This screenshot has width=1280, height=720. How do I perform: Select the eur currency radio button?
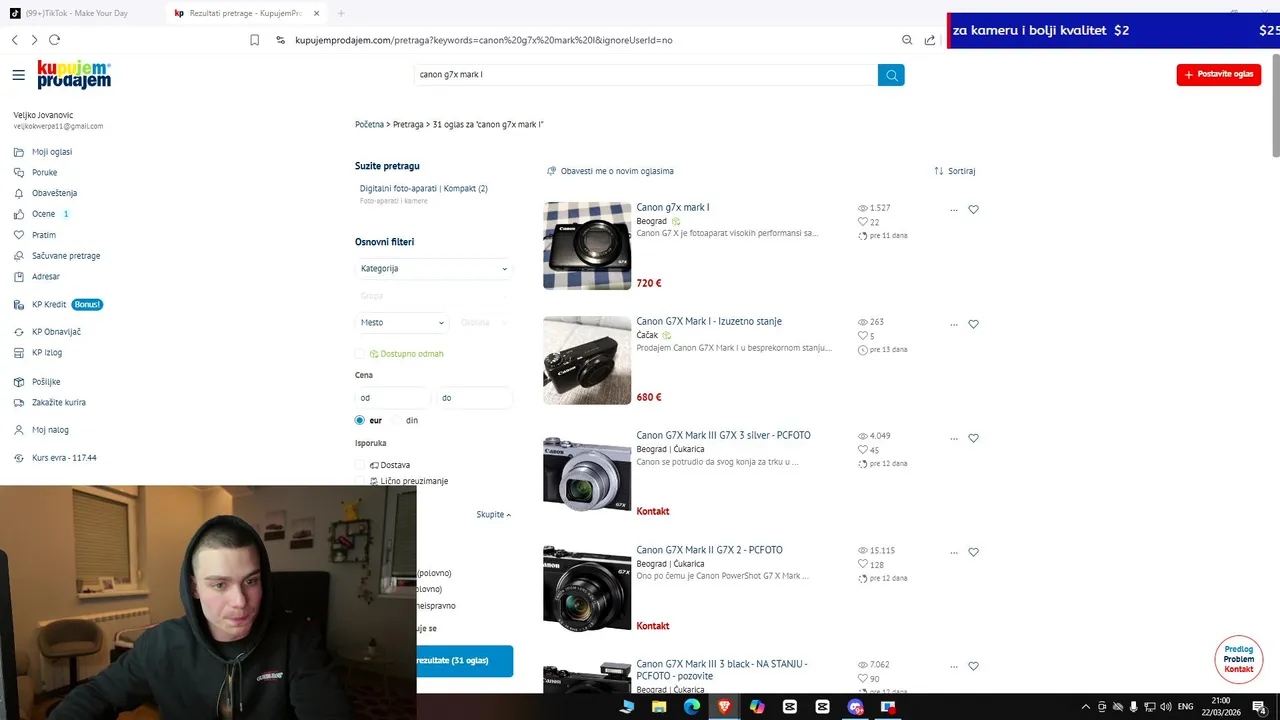pyautogui.click(x=360, y=420)
